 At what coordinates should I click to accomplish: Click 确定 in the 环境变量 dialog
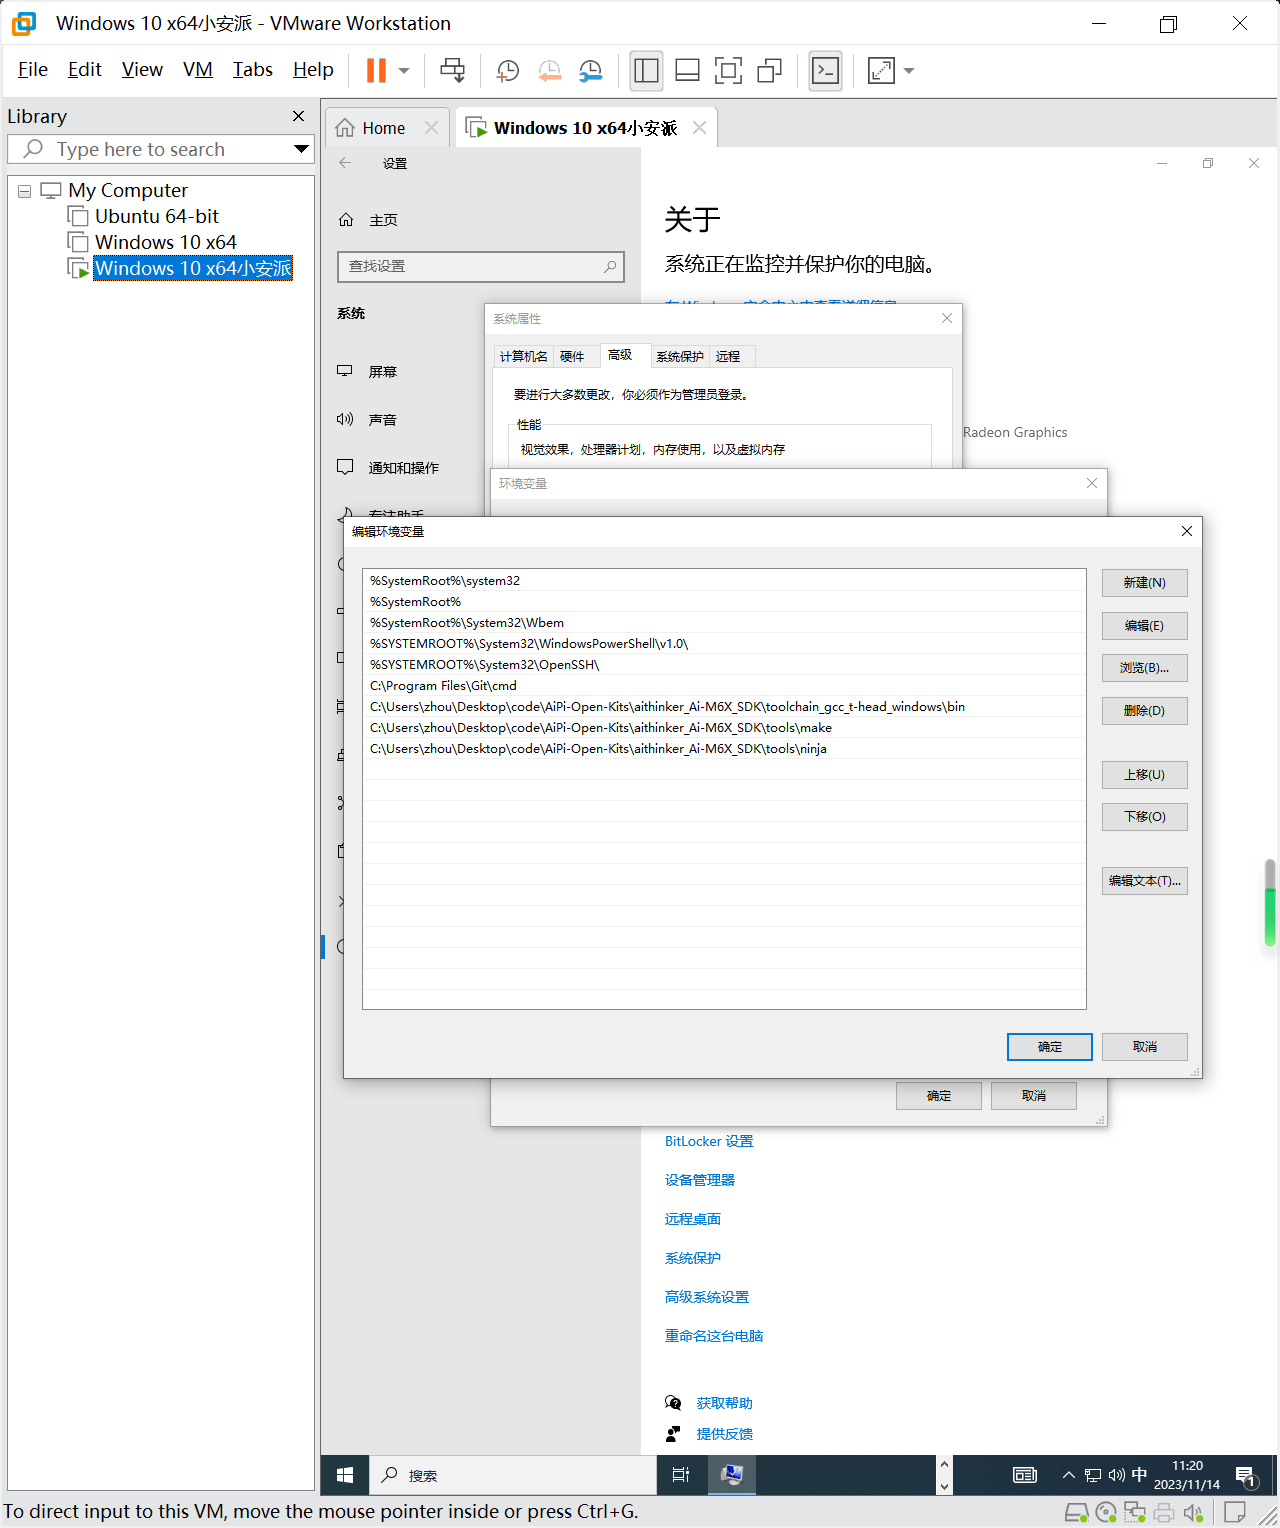click(939, 1096)
